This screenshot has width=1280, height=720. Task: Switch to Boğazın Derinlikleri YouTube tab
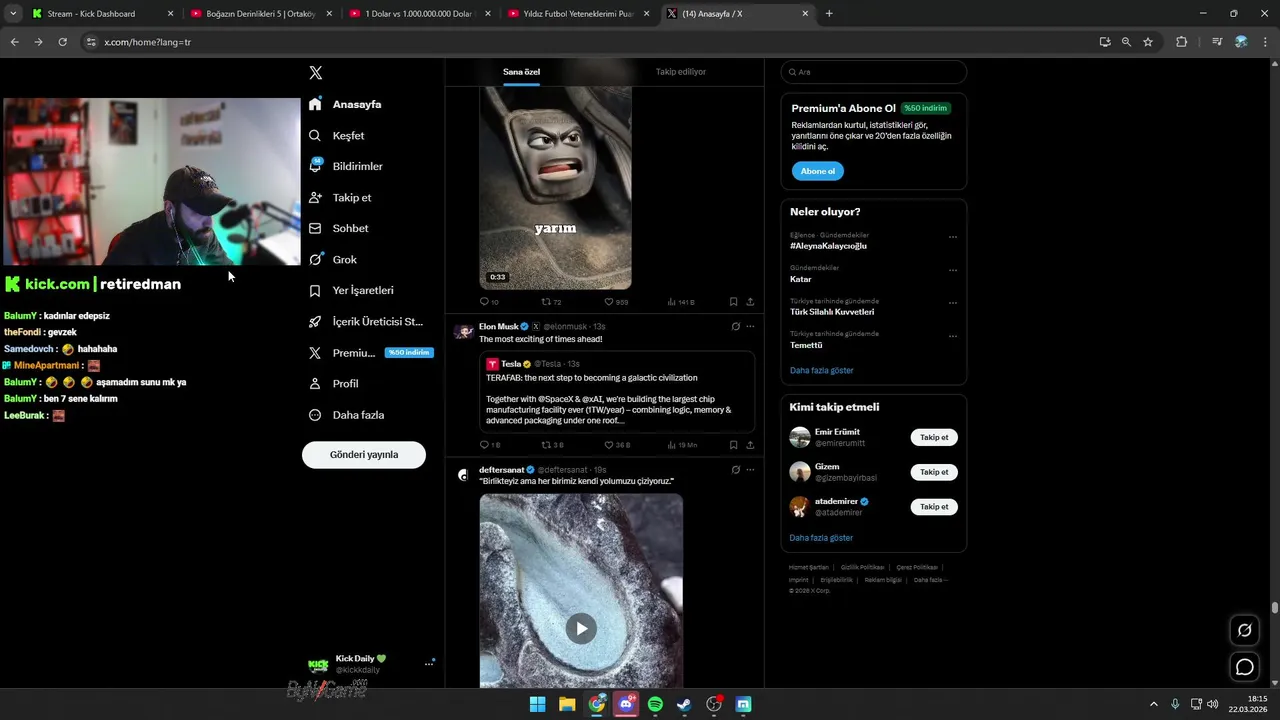pyautogui.click(x=260, y=14)
